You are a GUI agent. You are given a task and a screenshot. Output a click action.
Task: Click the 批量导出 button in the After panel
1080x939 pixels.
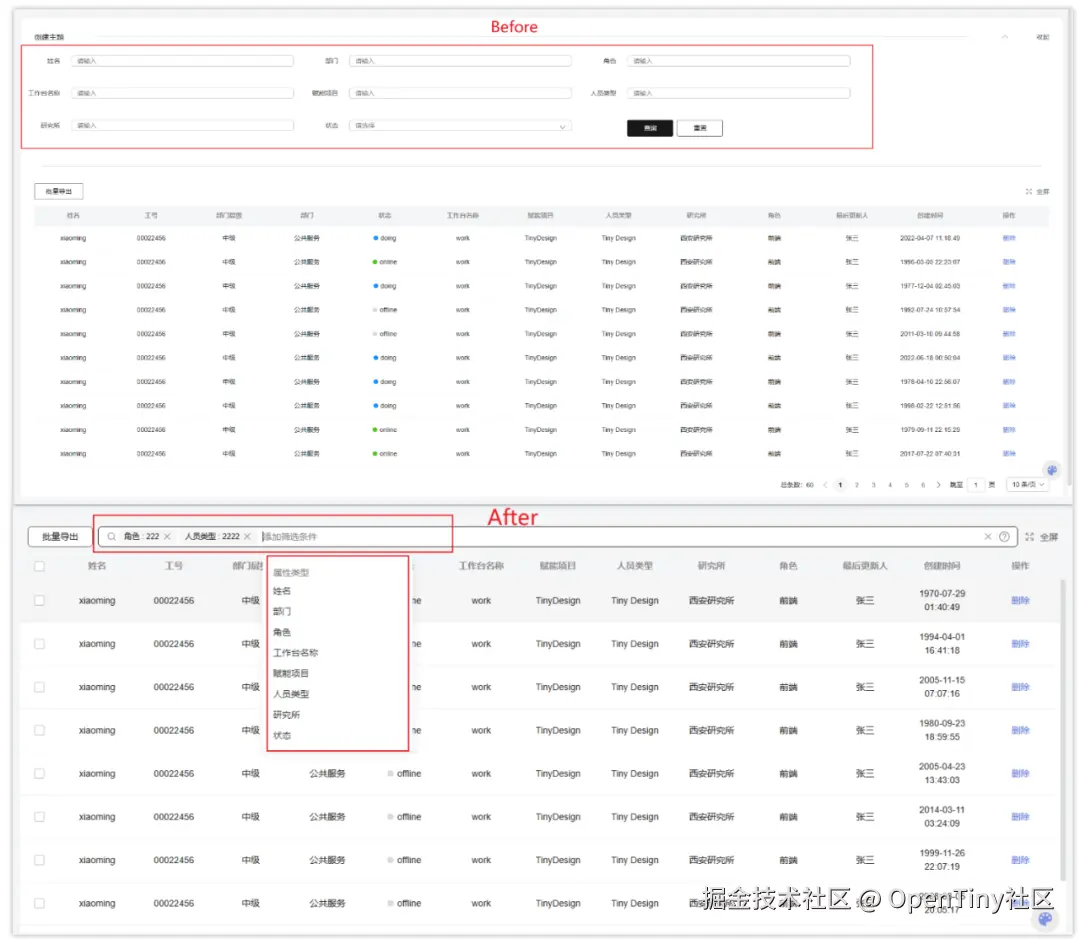pos(60,537)
